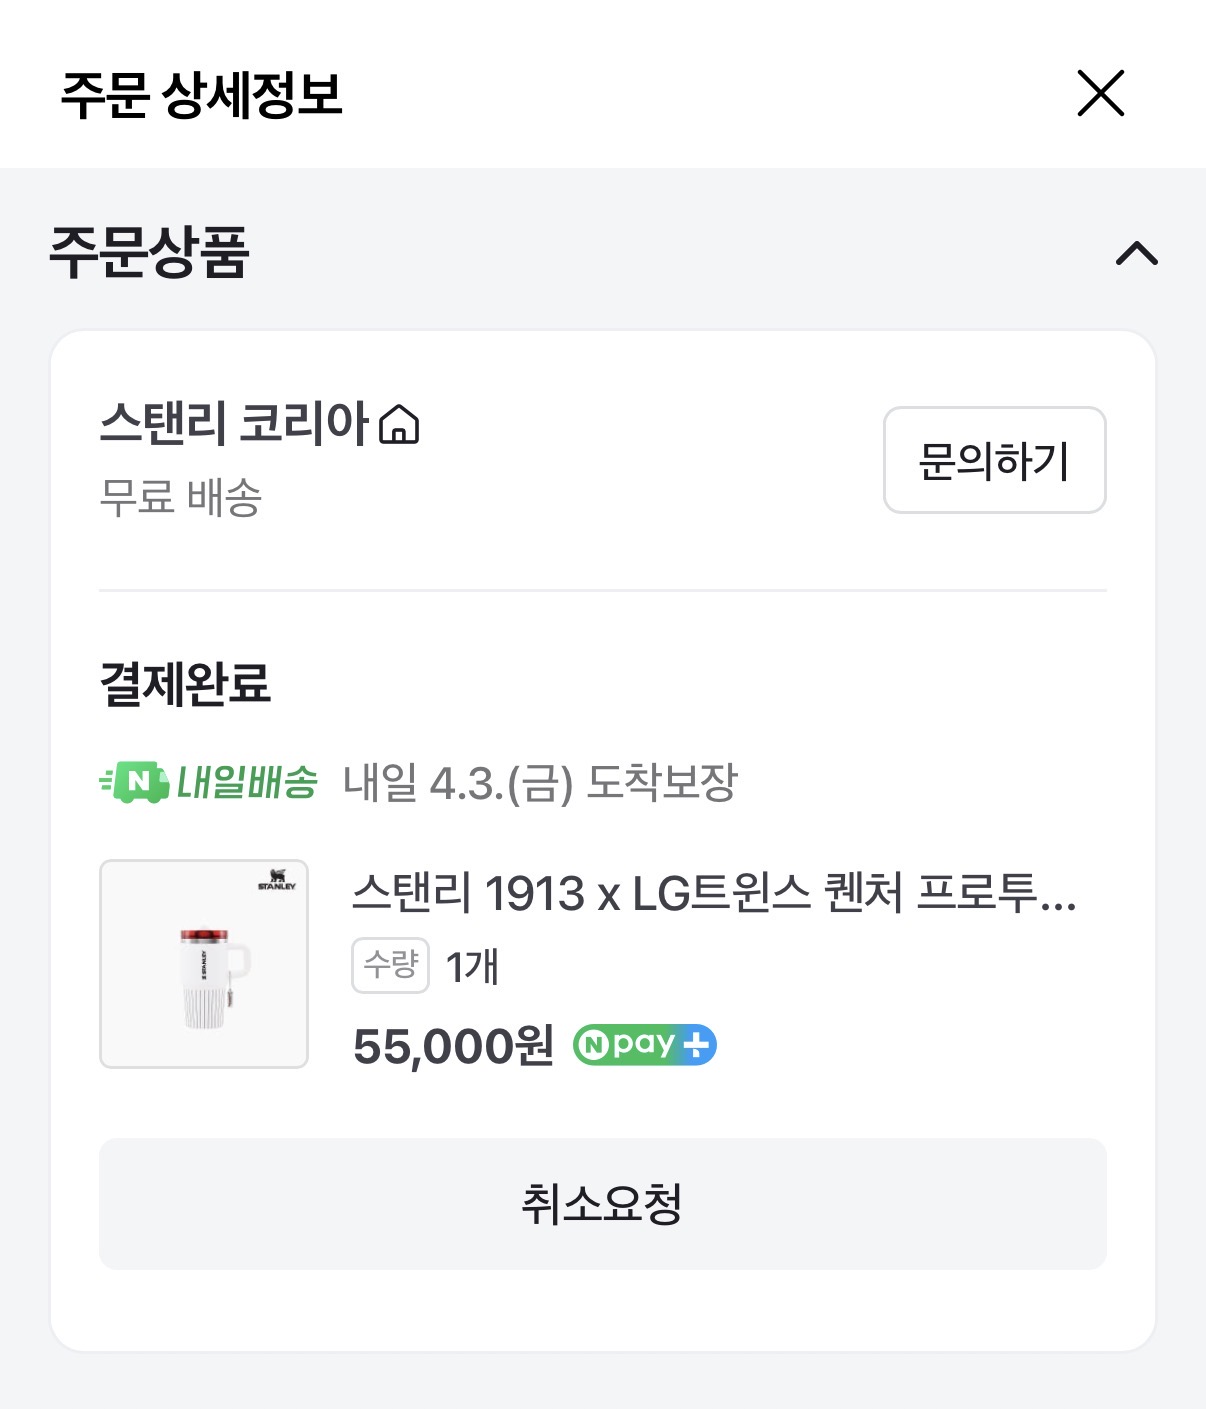
Task: Open the 스탠리 코리아 store name link
Action: point(234,423)
